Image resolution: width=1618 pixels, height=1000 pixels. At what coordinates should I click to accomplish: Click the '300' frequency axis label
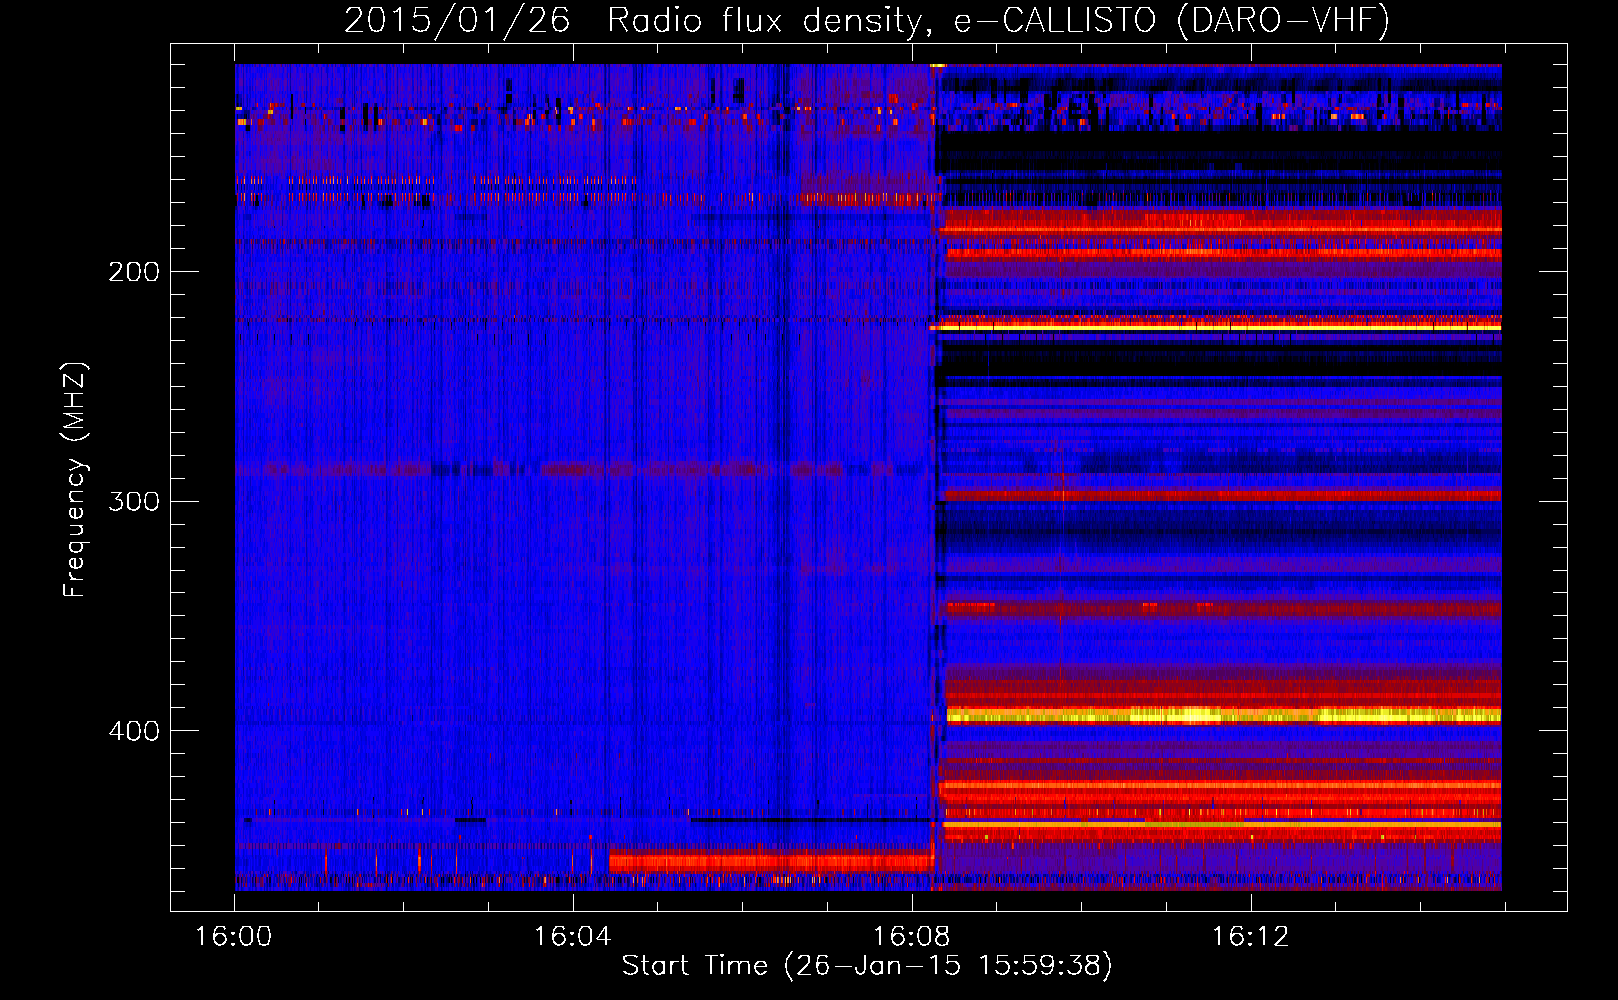133,501
